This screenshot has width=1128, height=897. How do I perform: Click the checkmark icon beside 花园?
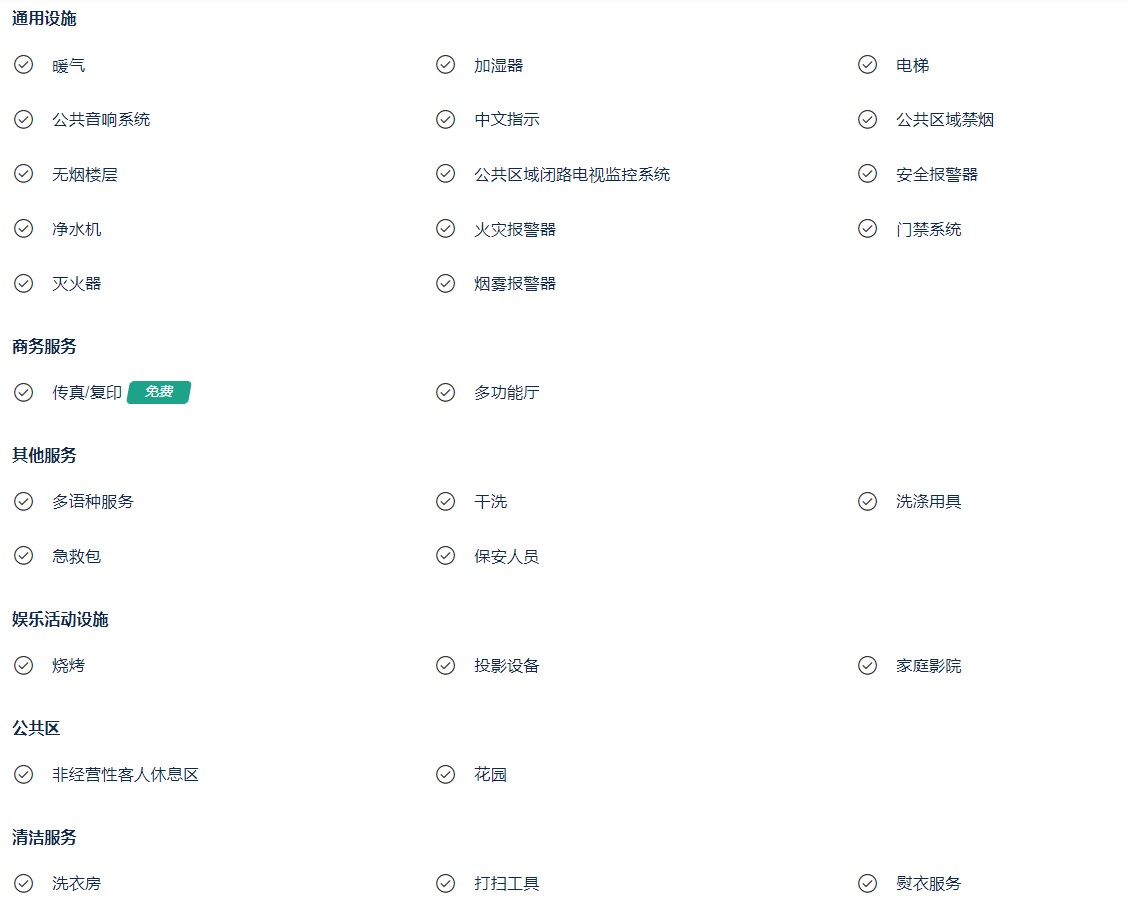pyautogui.click(x=445, y=774)
